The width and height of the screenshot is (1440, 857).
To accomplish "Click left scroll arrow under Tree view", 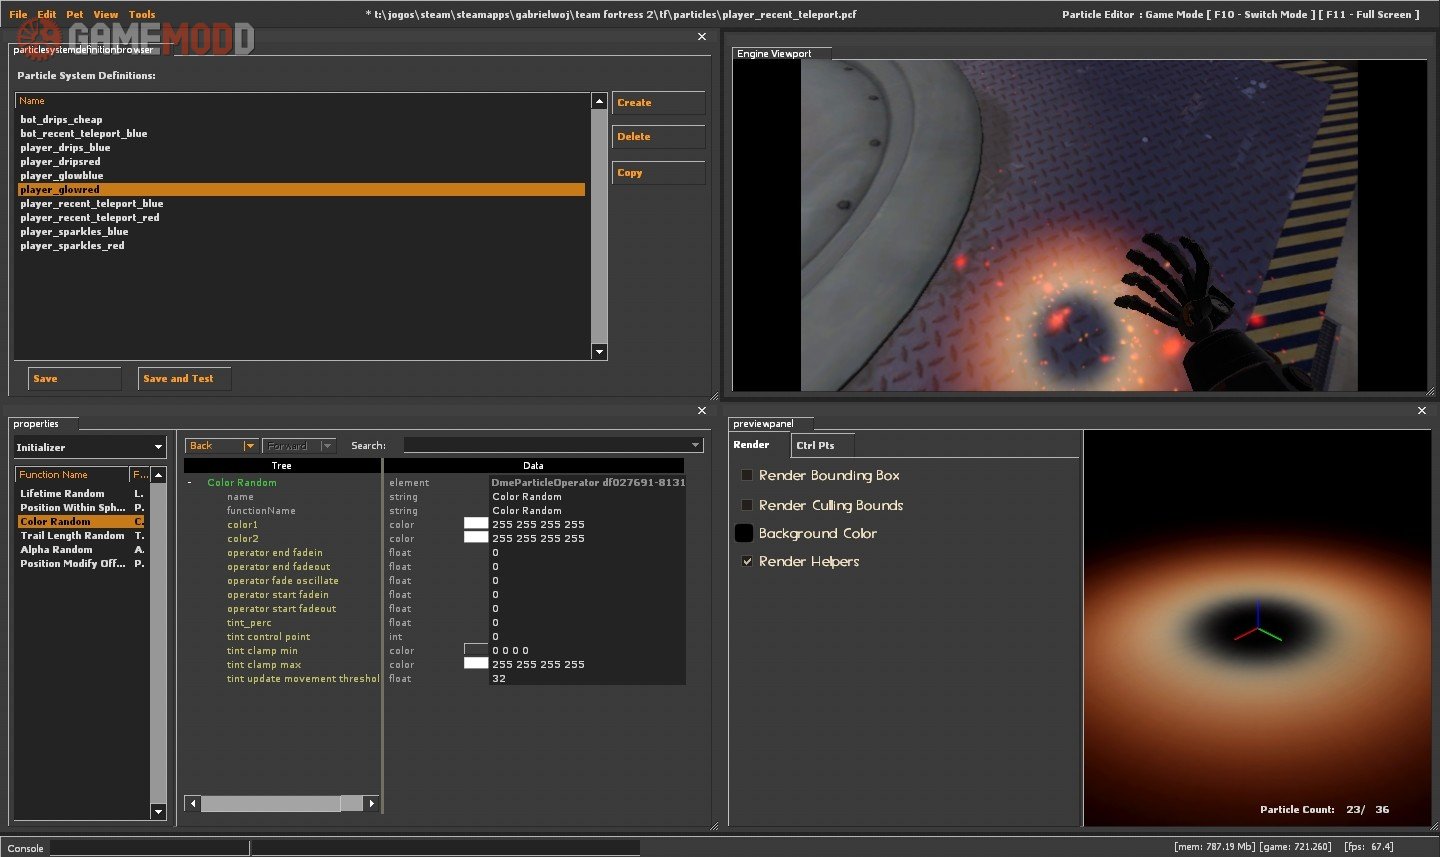I will [192, 803].
